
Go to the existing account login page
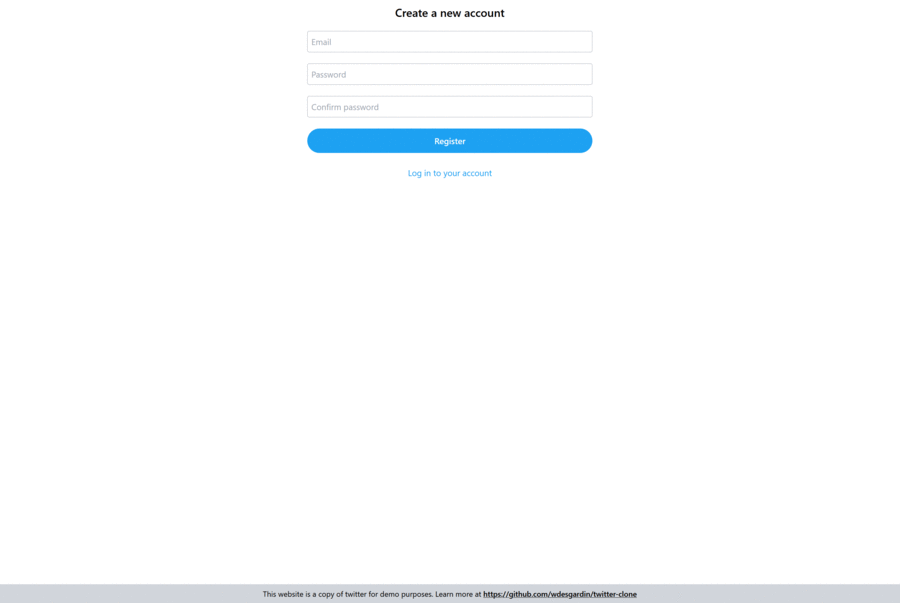(449, 173)
